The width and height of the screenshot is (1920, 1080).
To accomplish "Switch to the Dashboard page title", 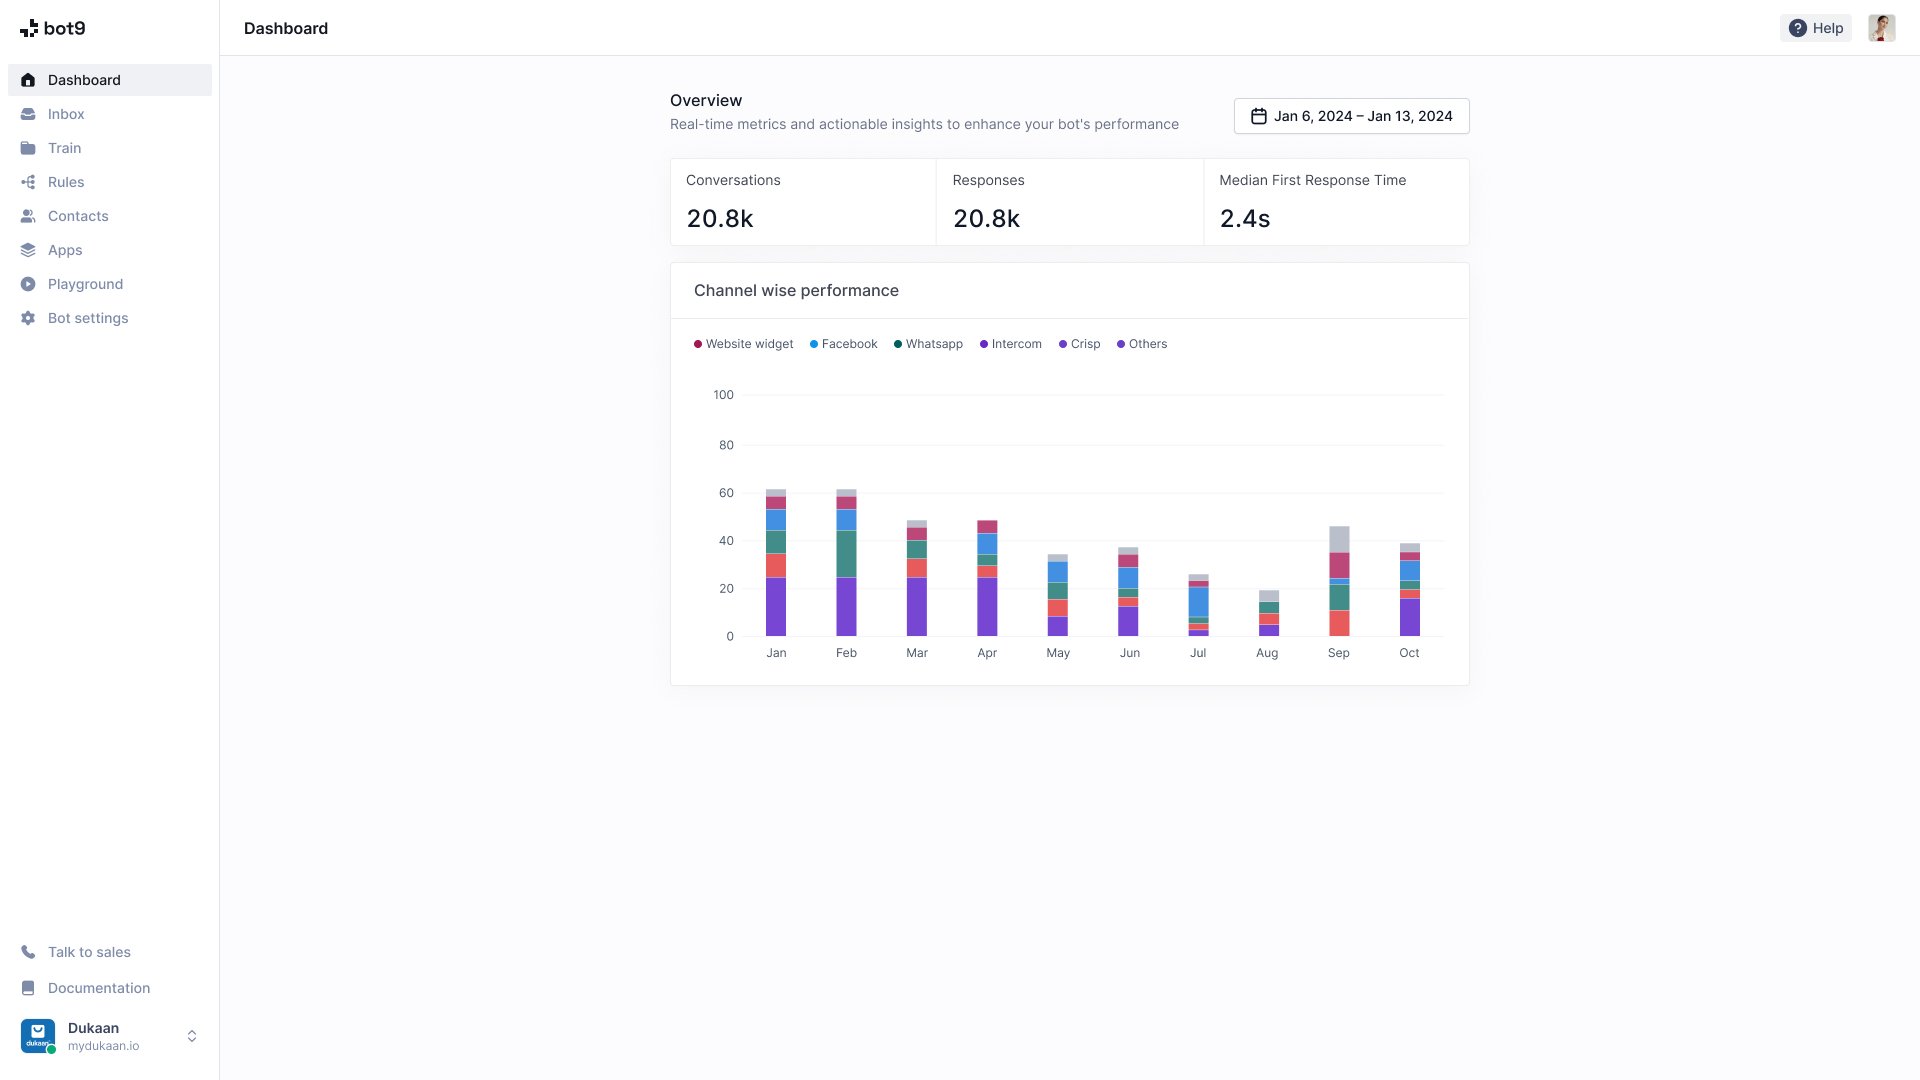I will click(286, 28).
